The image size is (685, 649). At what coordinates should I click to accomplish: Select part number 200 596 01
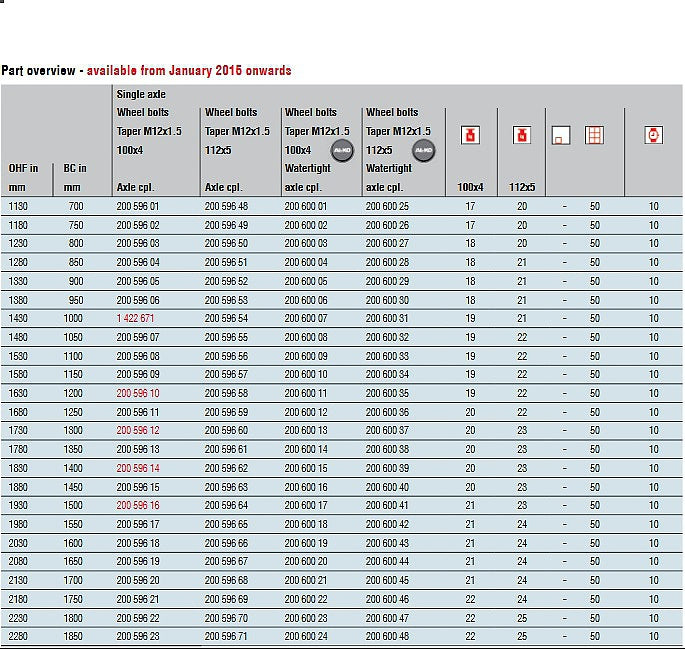point(138,206)
